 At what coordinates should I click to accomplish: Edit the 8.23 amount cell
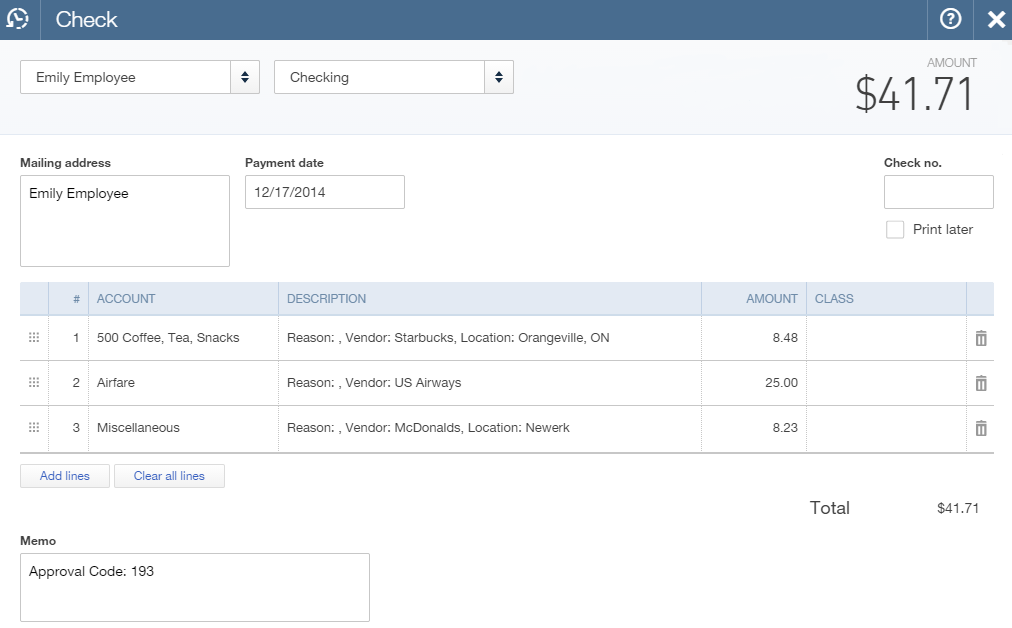point(754,428)
